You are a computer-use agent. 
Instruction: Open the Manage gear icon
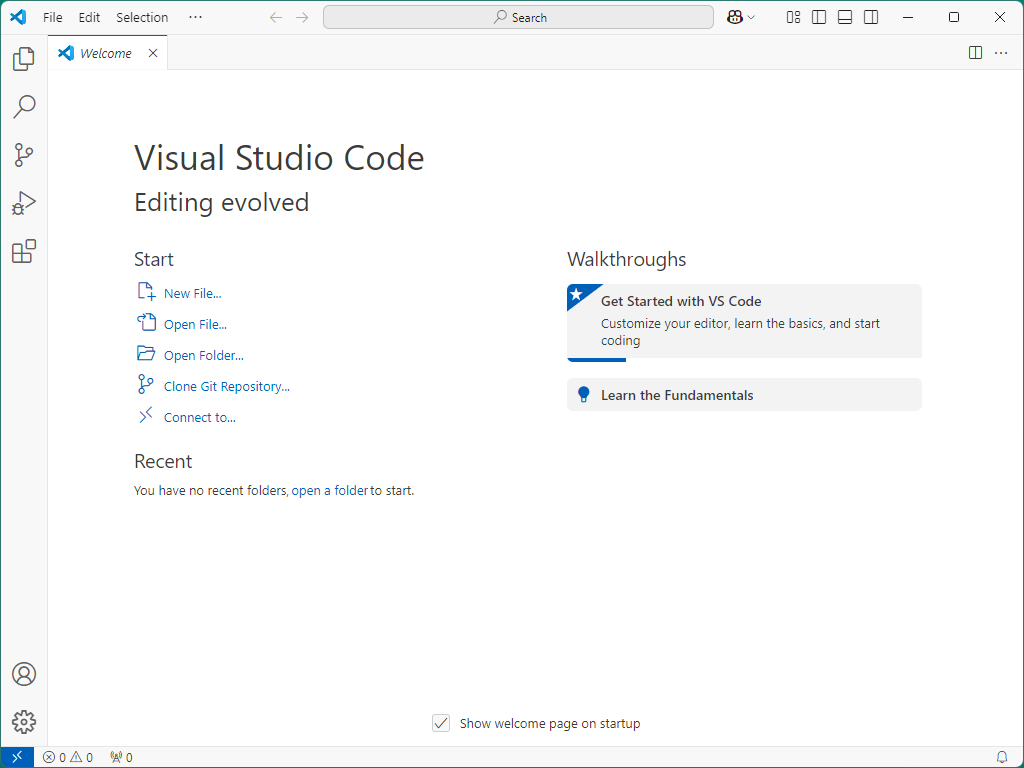pos(24,722)
